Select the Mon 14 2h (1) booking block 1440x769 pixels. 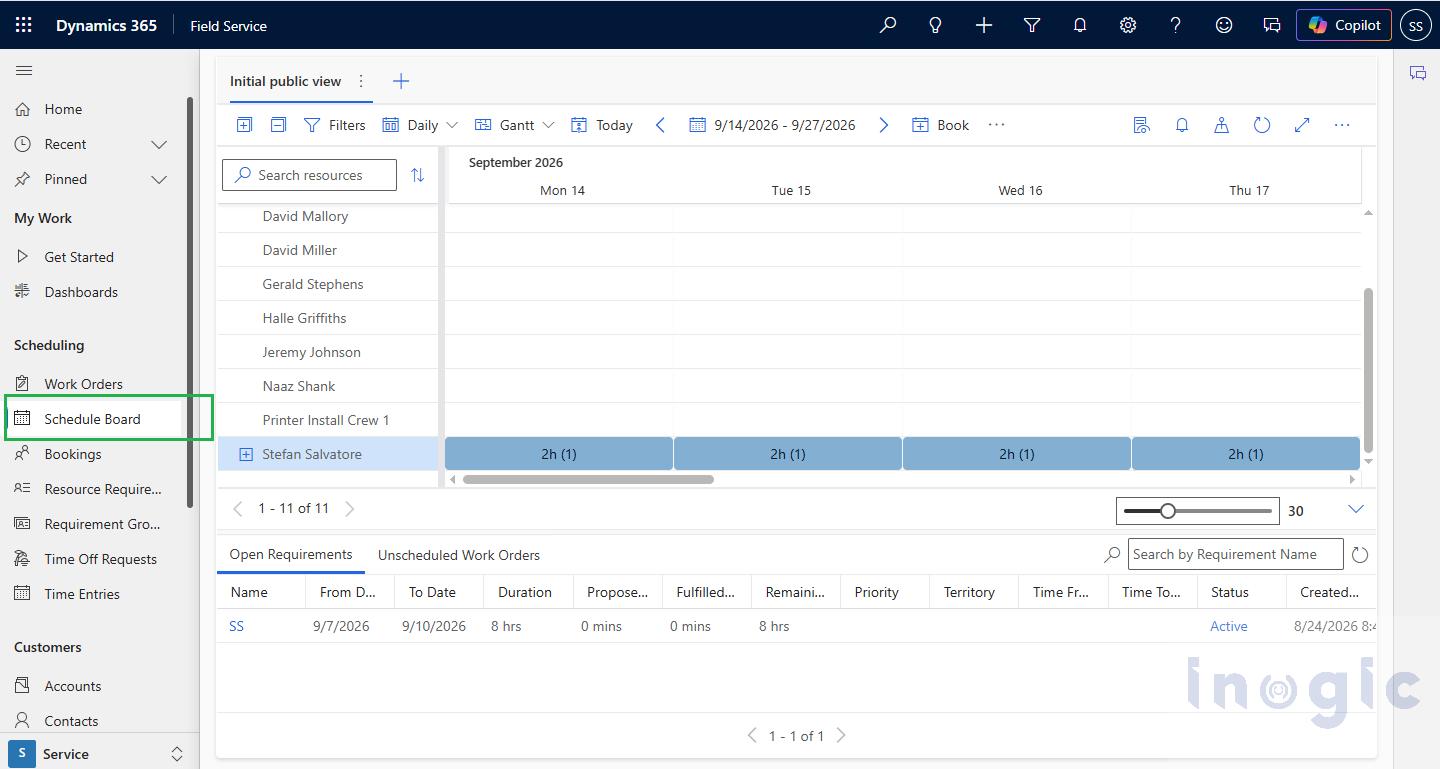[x=559, y=454]
